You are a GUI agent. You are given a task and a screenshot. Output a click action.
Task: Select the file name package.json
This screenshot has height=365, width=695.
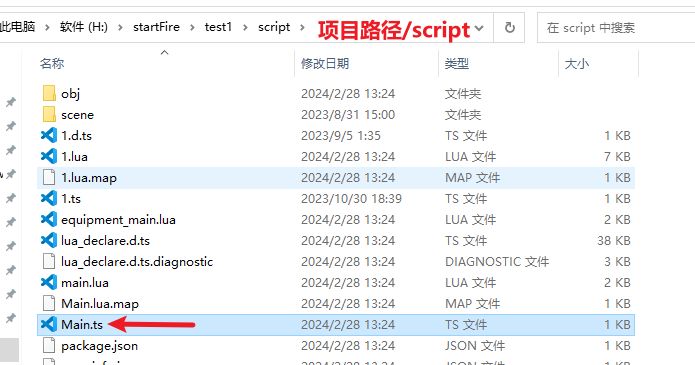tap(99, 346)
